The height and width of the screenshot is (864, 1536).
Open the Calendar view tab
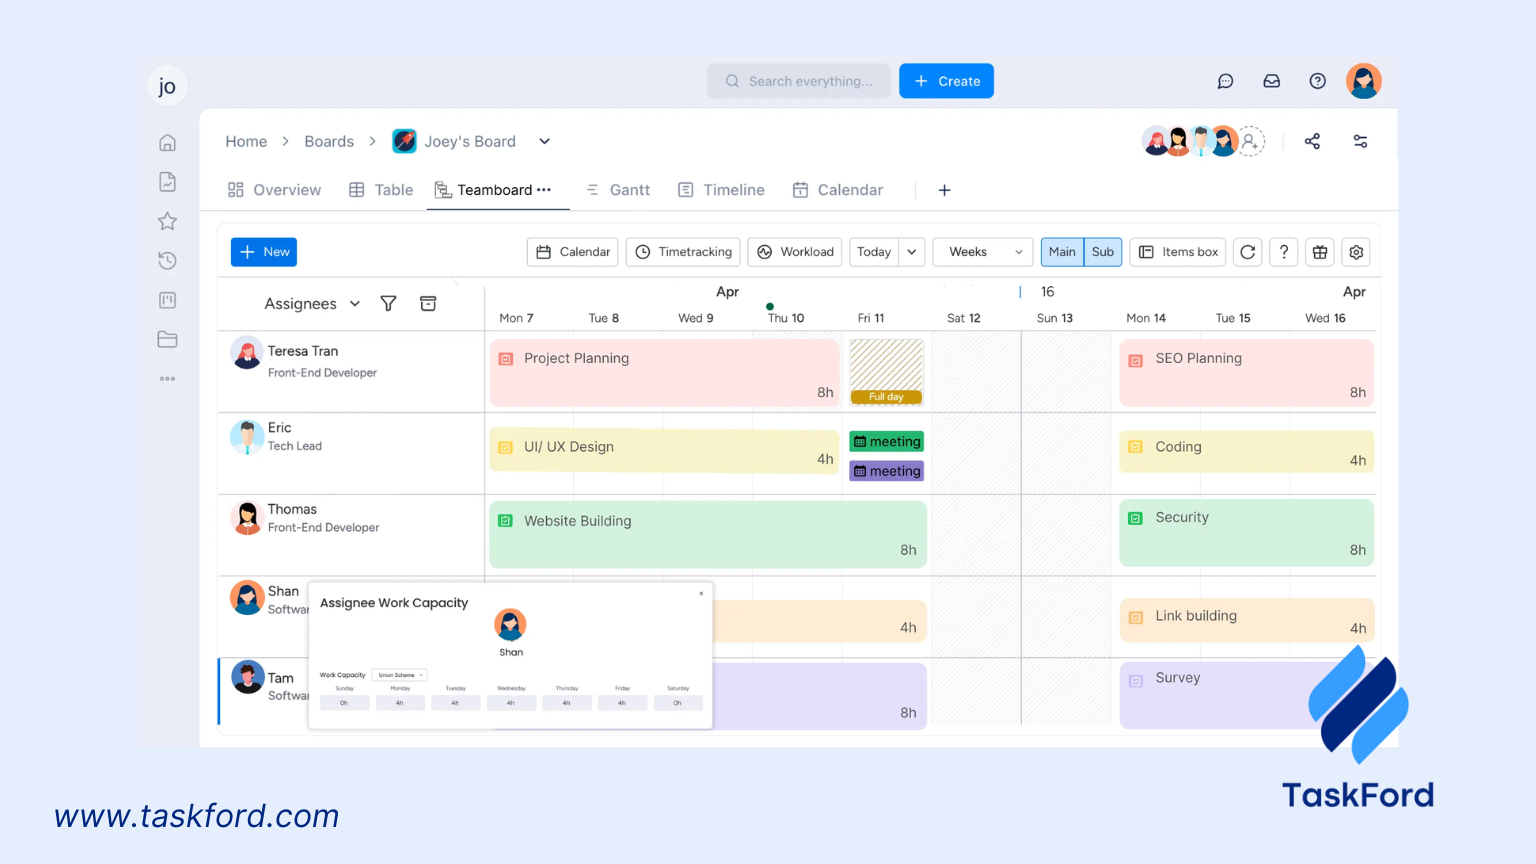click(838, 190)
